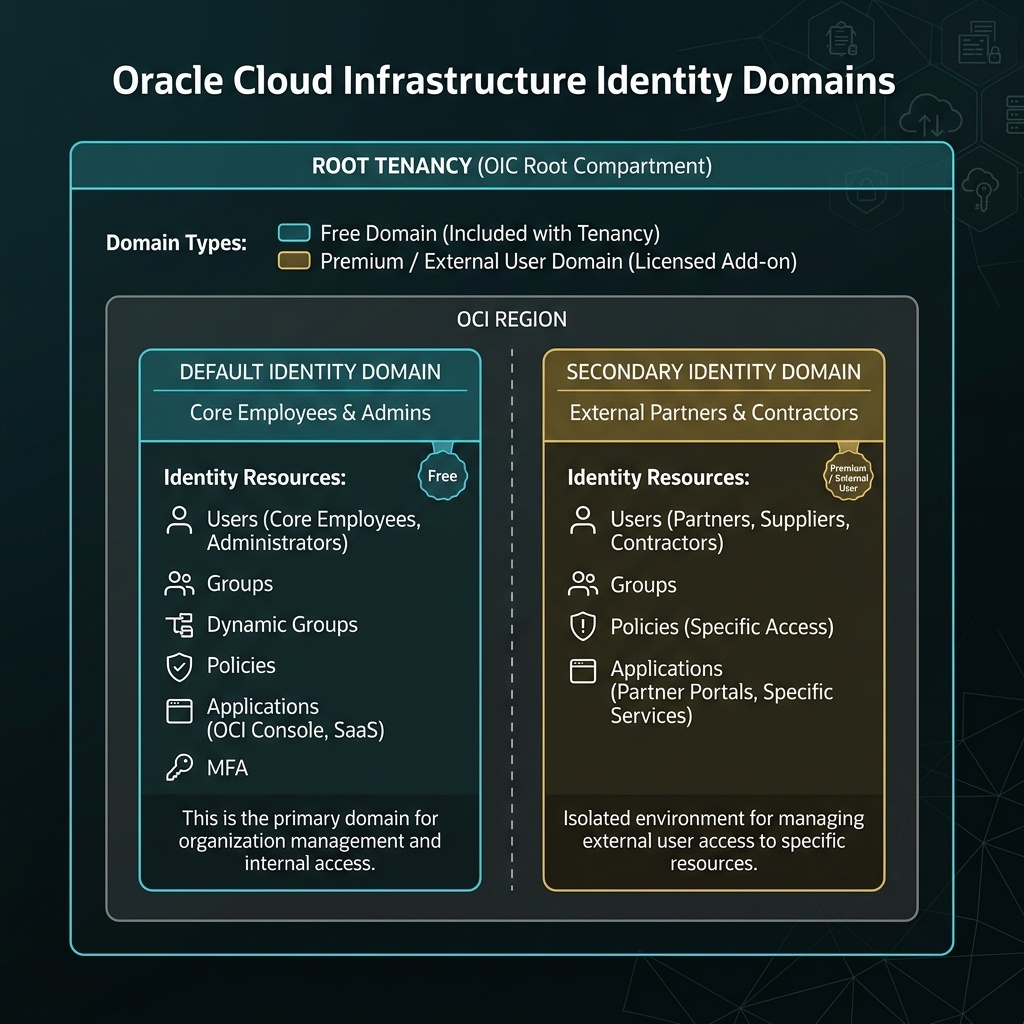Click the Isolated environment description paragraph
This screenshot has width=1024, height=1024.
(714, 840)
